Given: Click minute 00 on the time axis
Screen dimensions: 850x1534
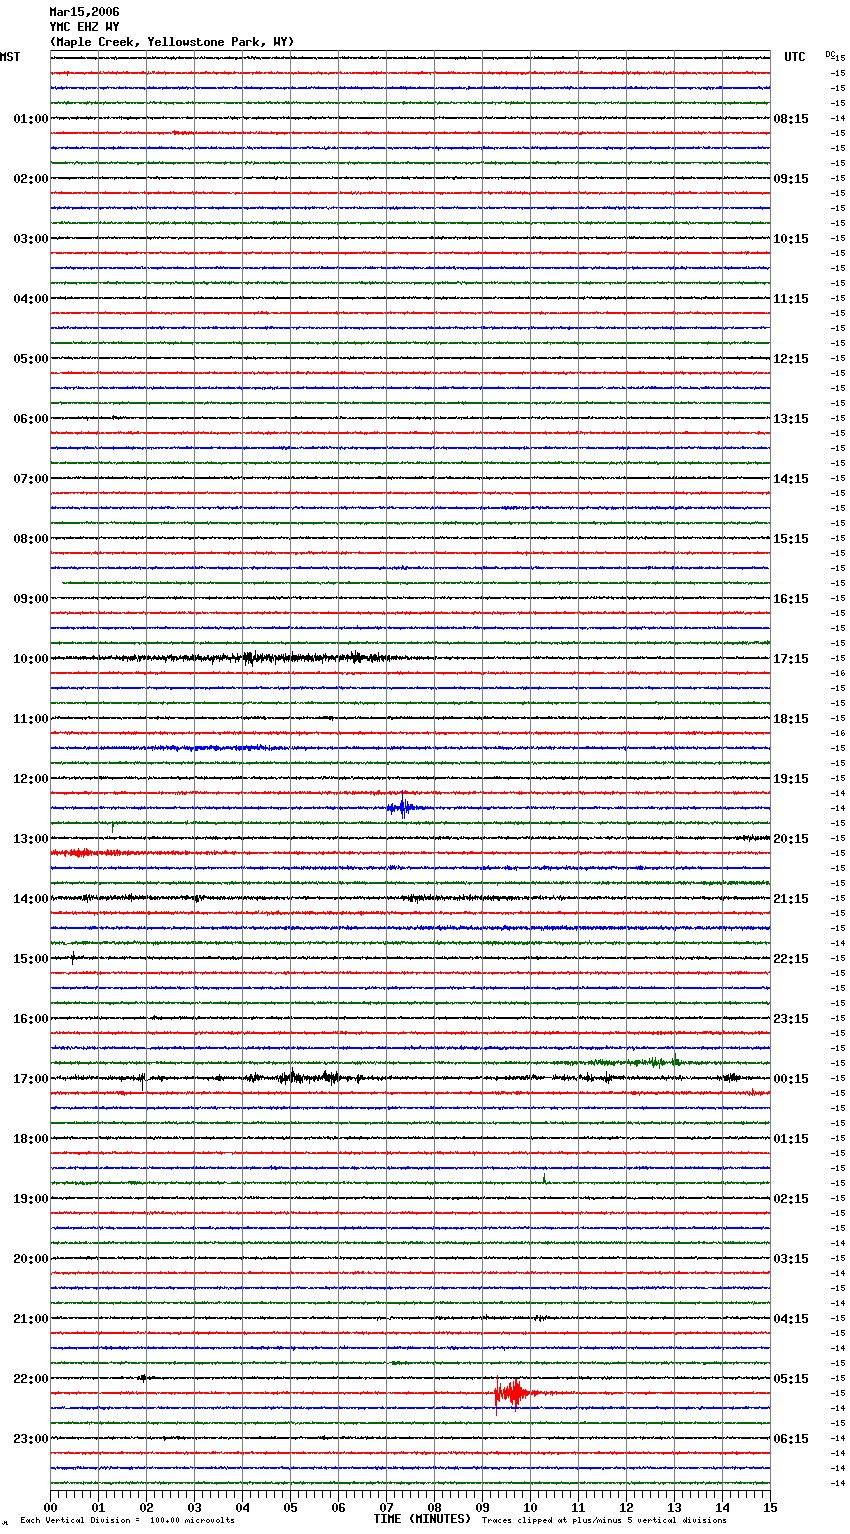Looking at the screenshot, I should point(51,1507).
